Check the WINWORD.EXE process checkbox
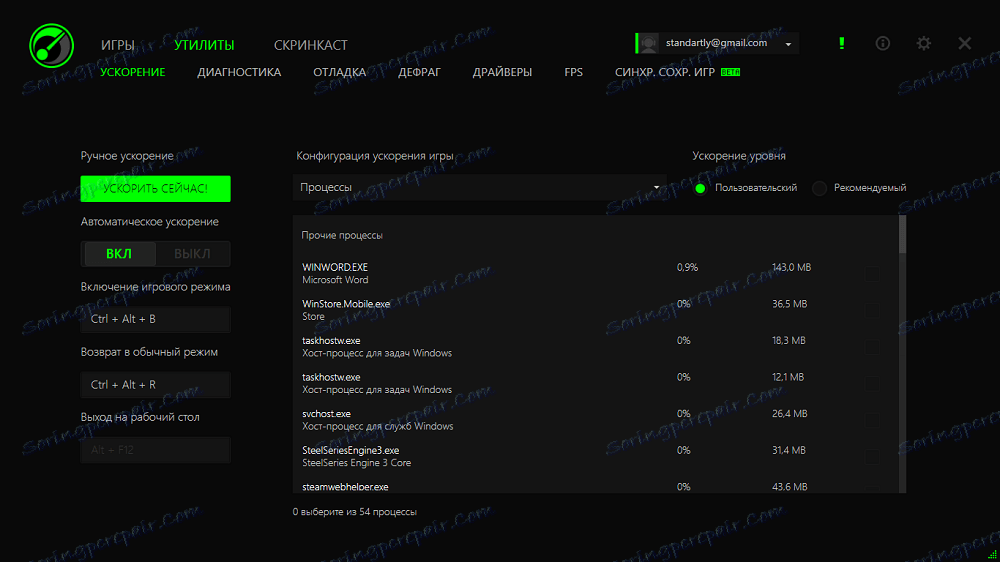Screen dimensions: 1000x562 [872, 274]
